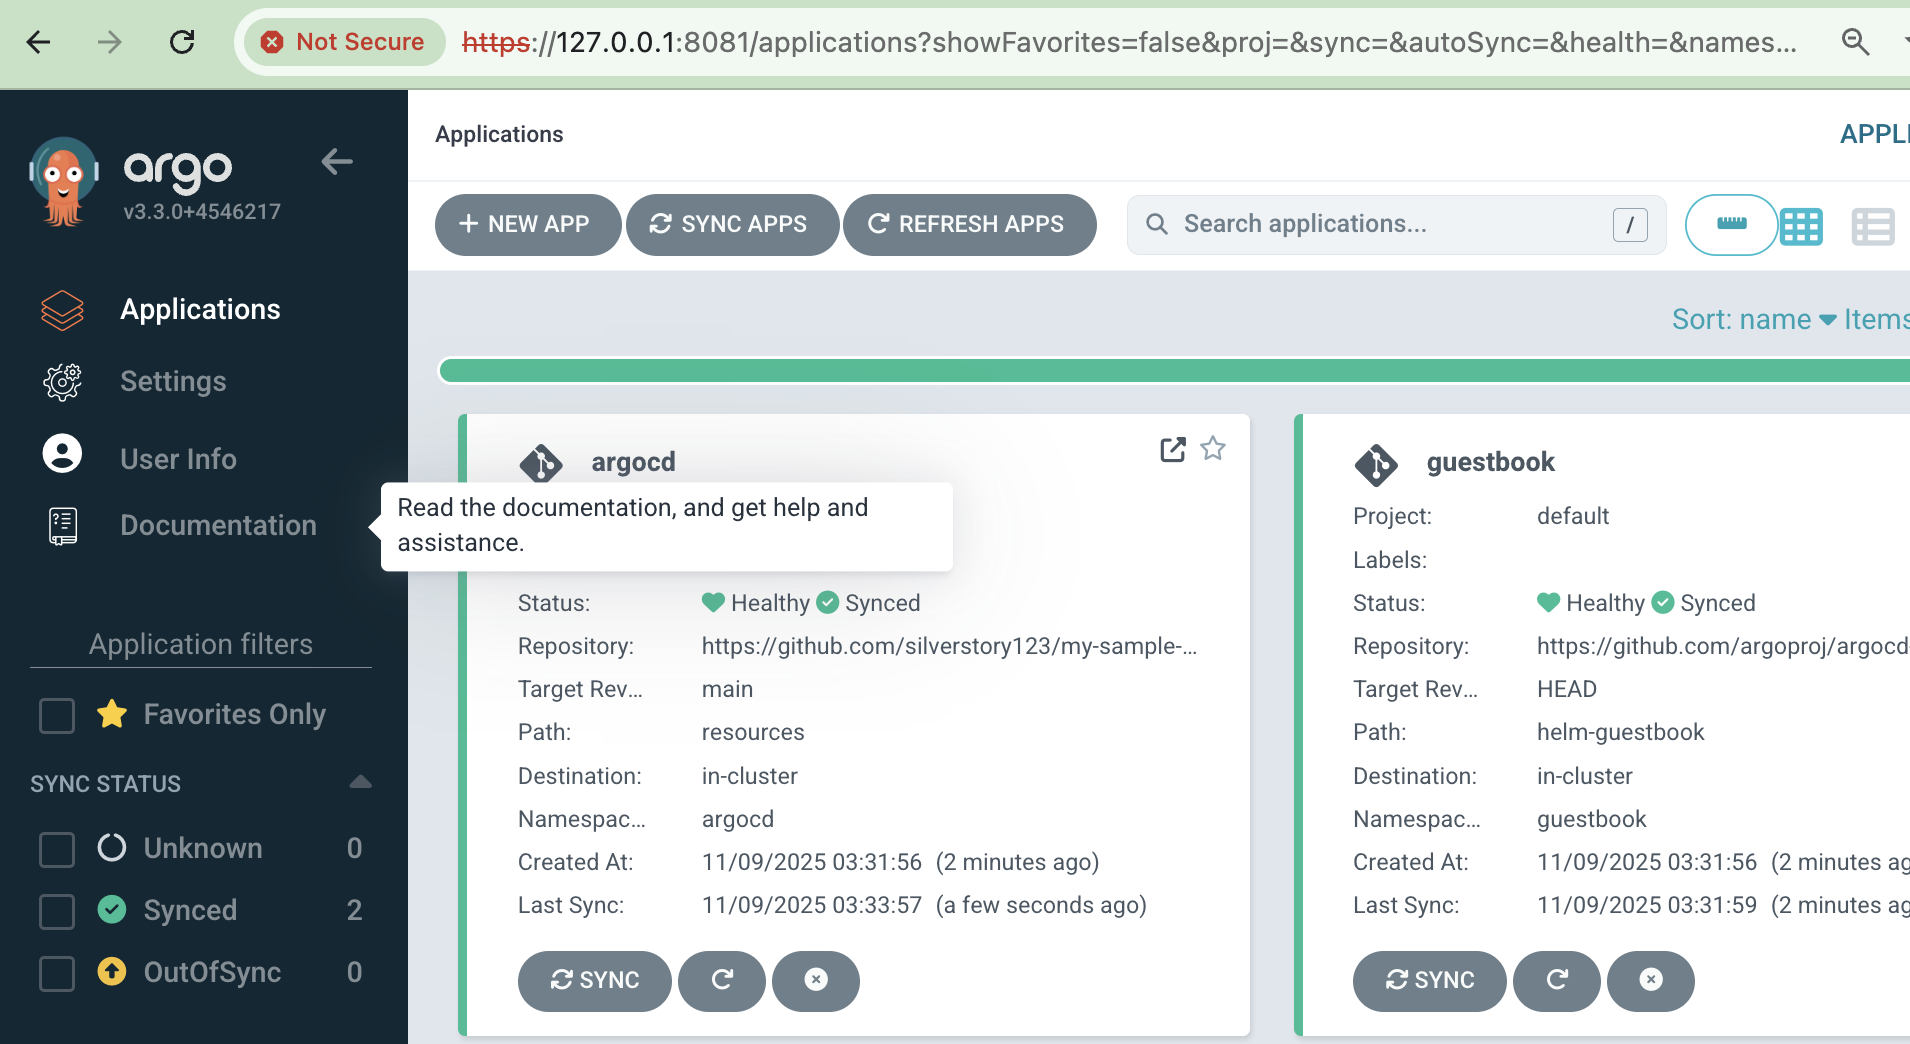The image size is (1910, 1044).
Task: Focus the Search applications field
Action: 1396,224
